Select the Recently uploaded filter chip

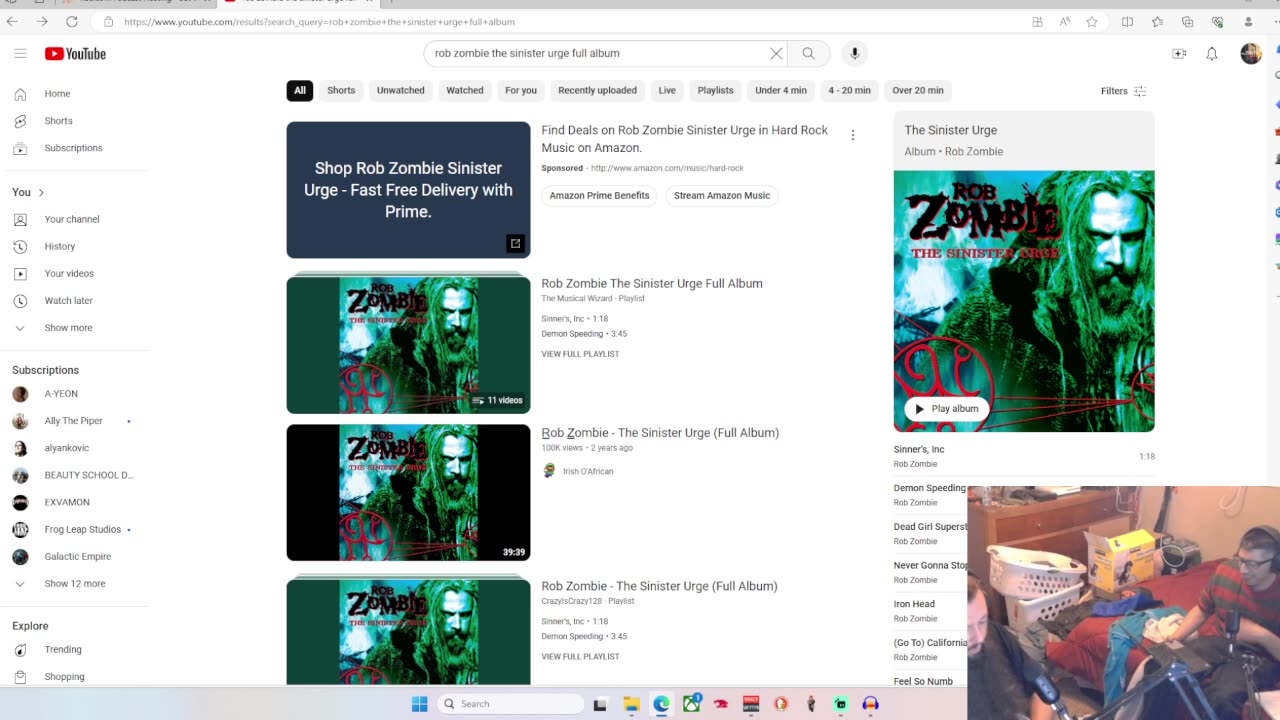click(x=598, y=90)
